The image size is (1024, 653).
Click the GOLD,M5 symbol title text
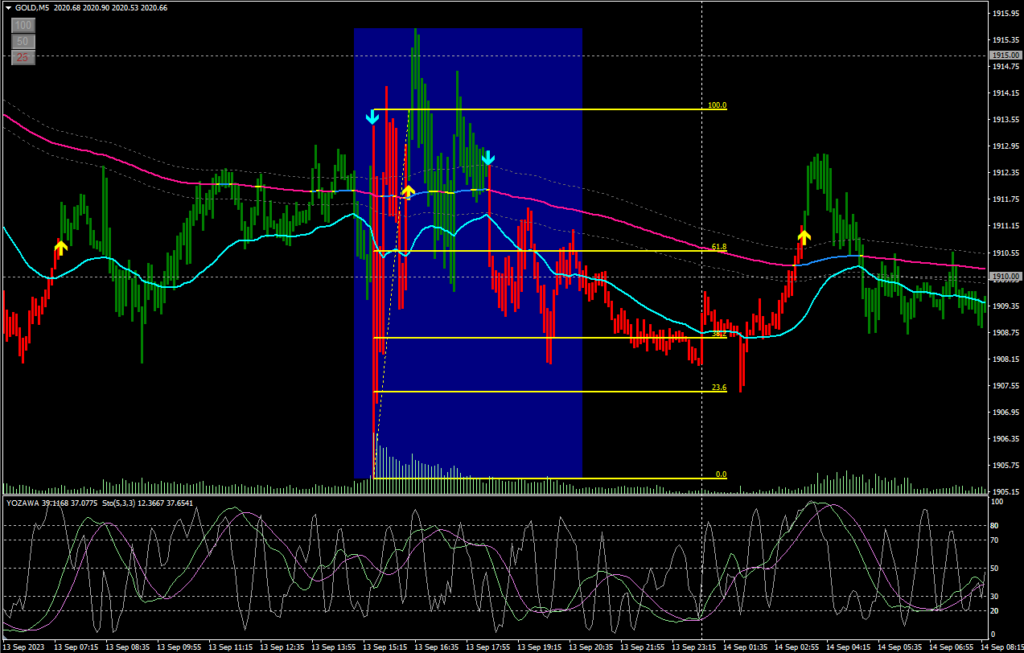36,8
